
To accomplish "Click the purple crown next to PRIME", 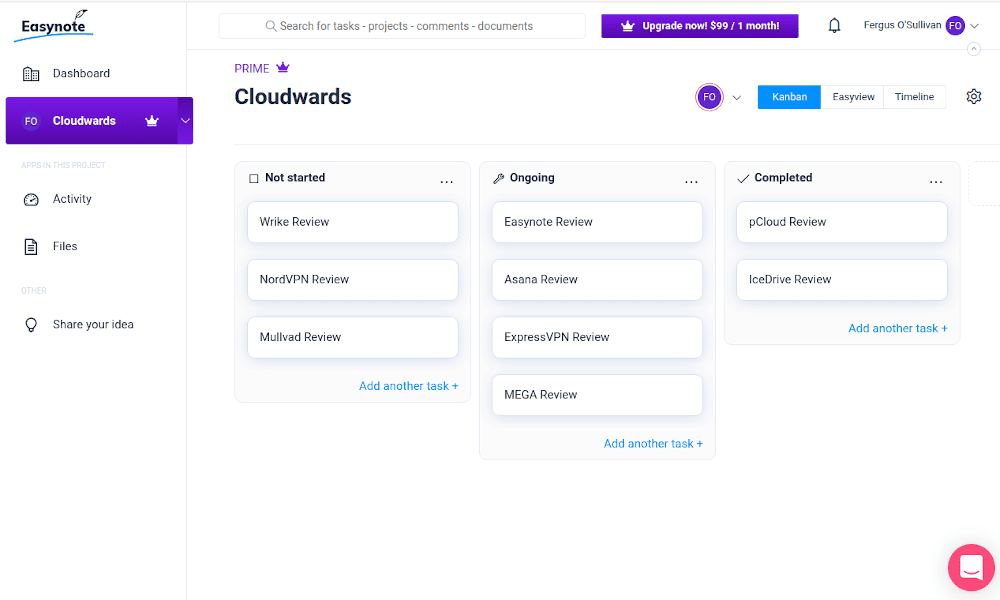I will (283, 68).
